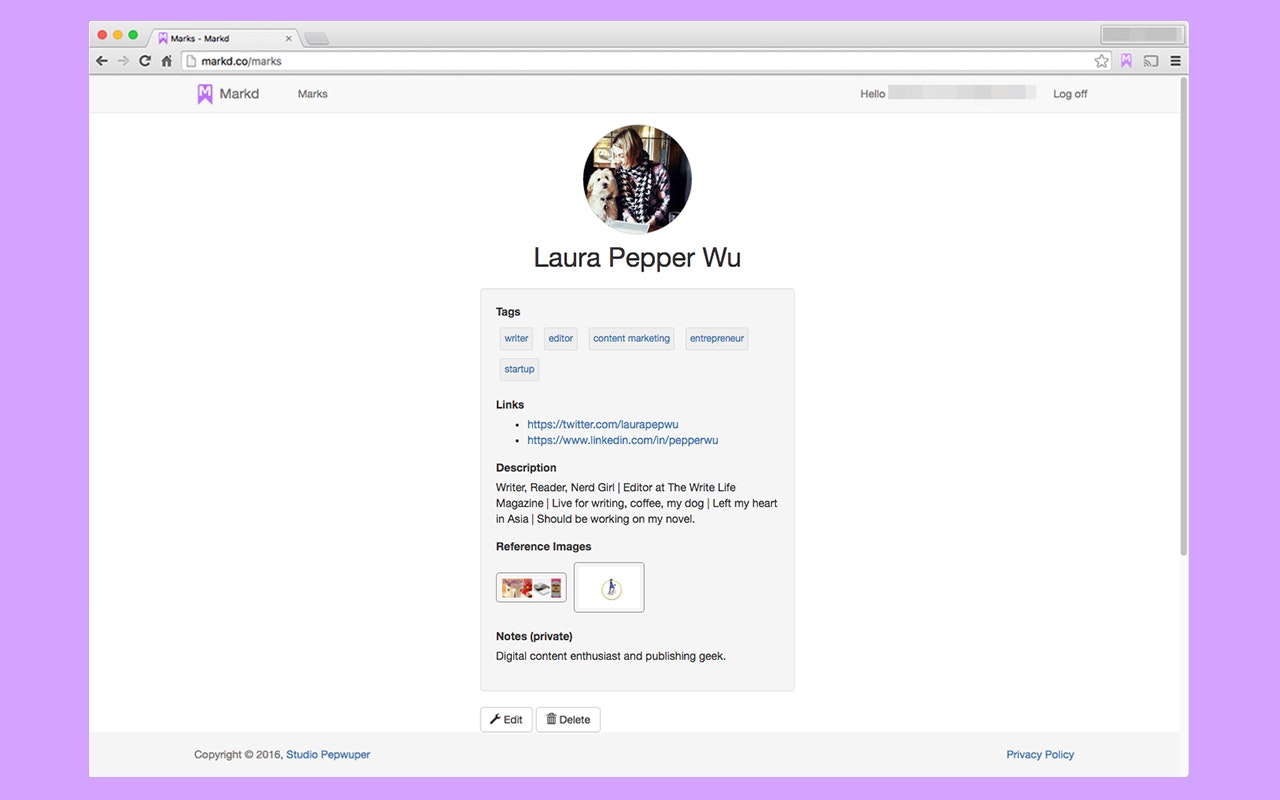Click the Cast icon in browser toolbar

pyautogui.click(x=1151, y=61)
